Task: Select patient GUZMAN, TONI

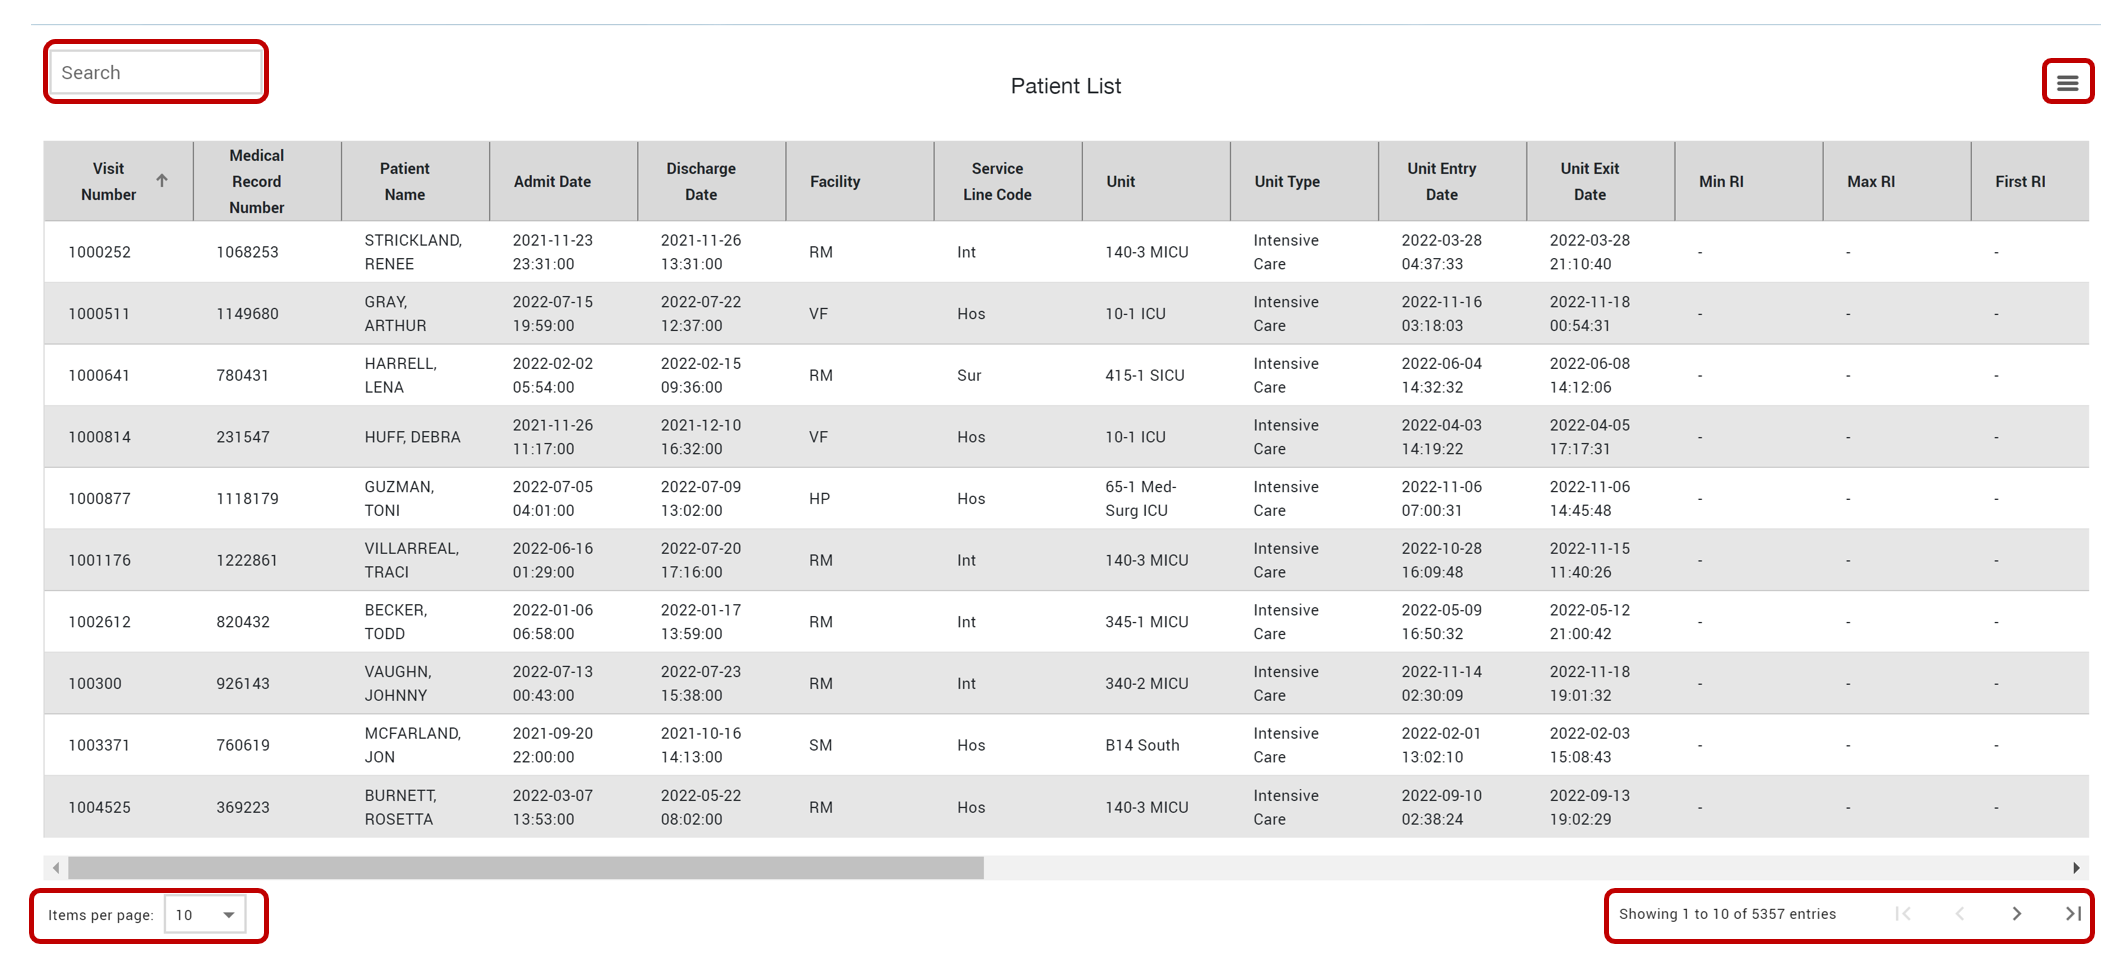Action: pos(399,499)
